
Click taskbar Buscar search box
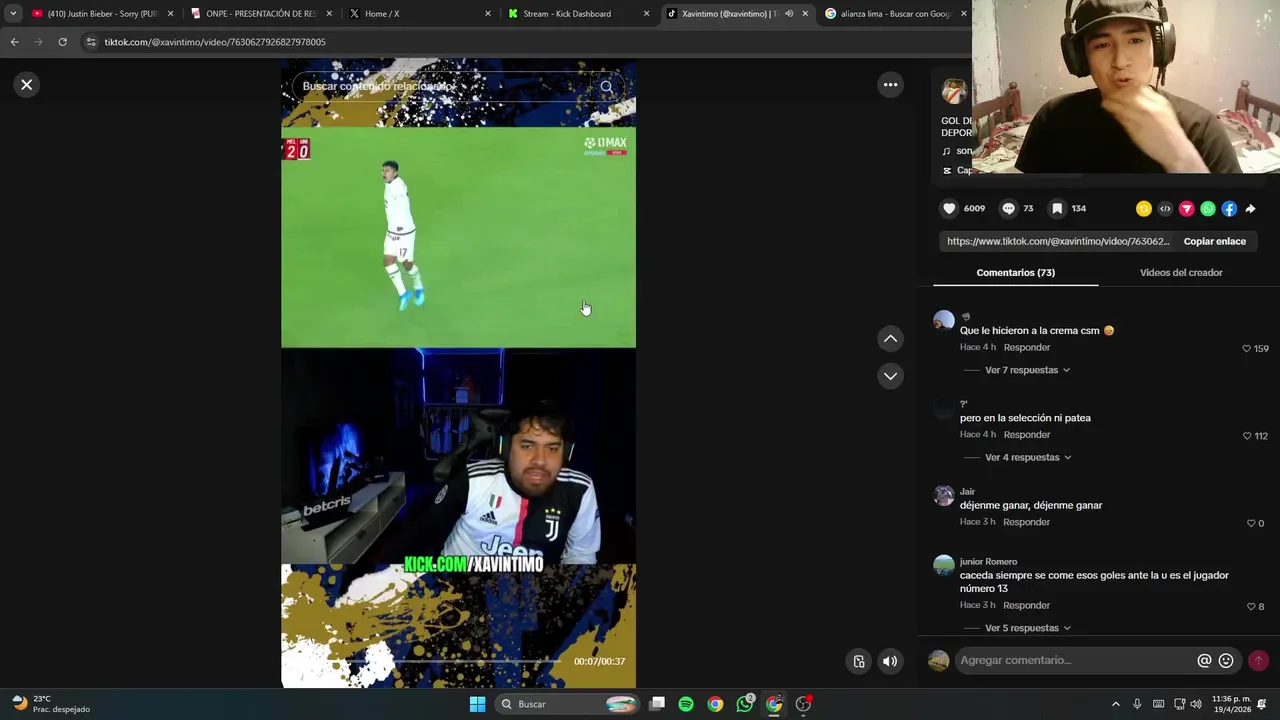coord(567,704)
